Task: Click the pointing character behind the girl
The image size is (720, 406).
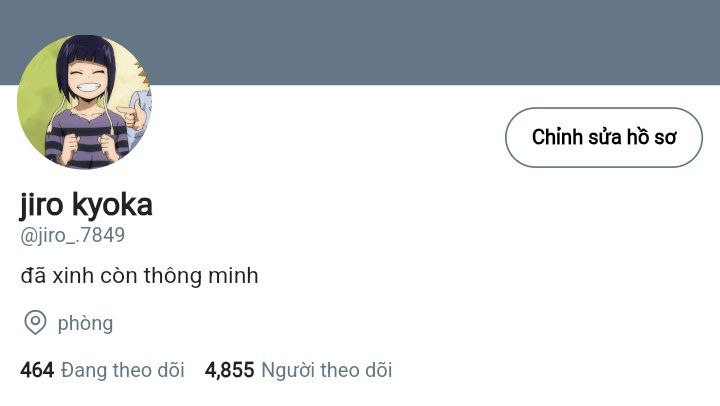Action: (134, 112)
